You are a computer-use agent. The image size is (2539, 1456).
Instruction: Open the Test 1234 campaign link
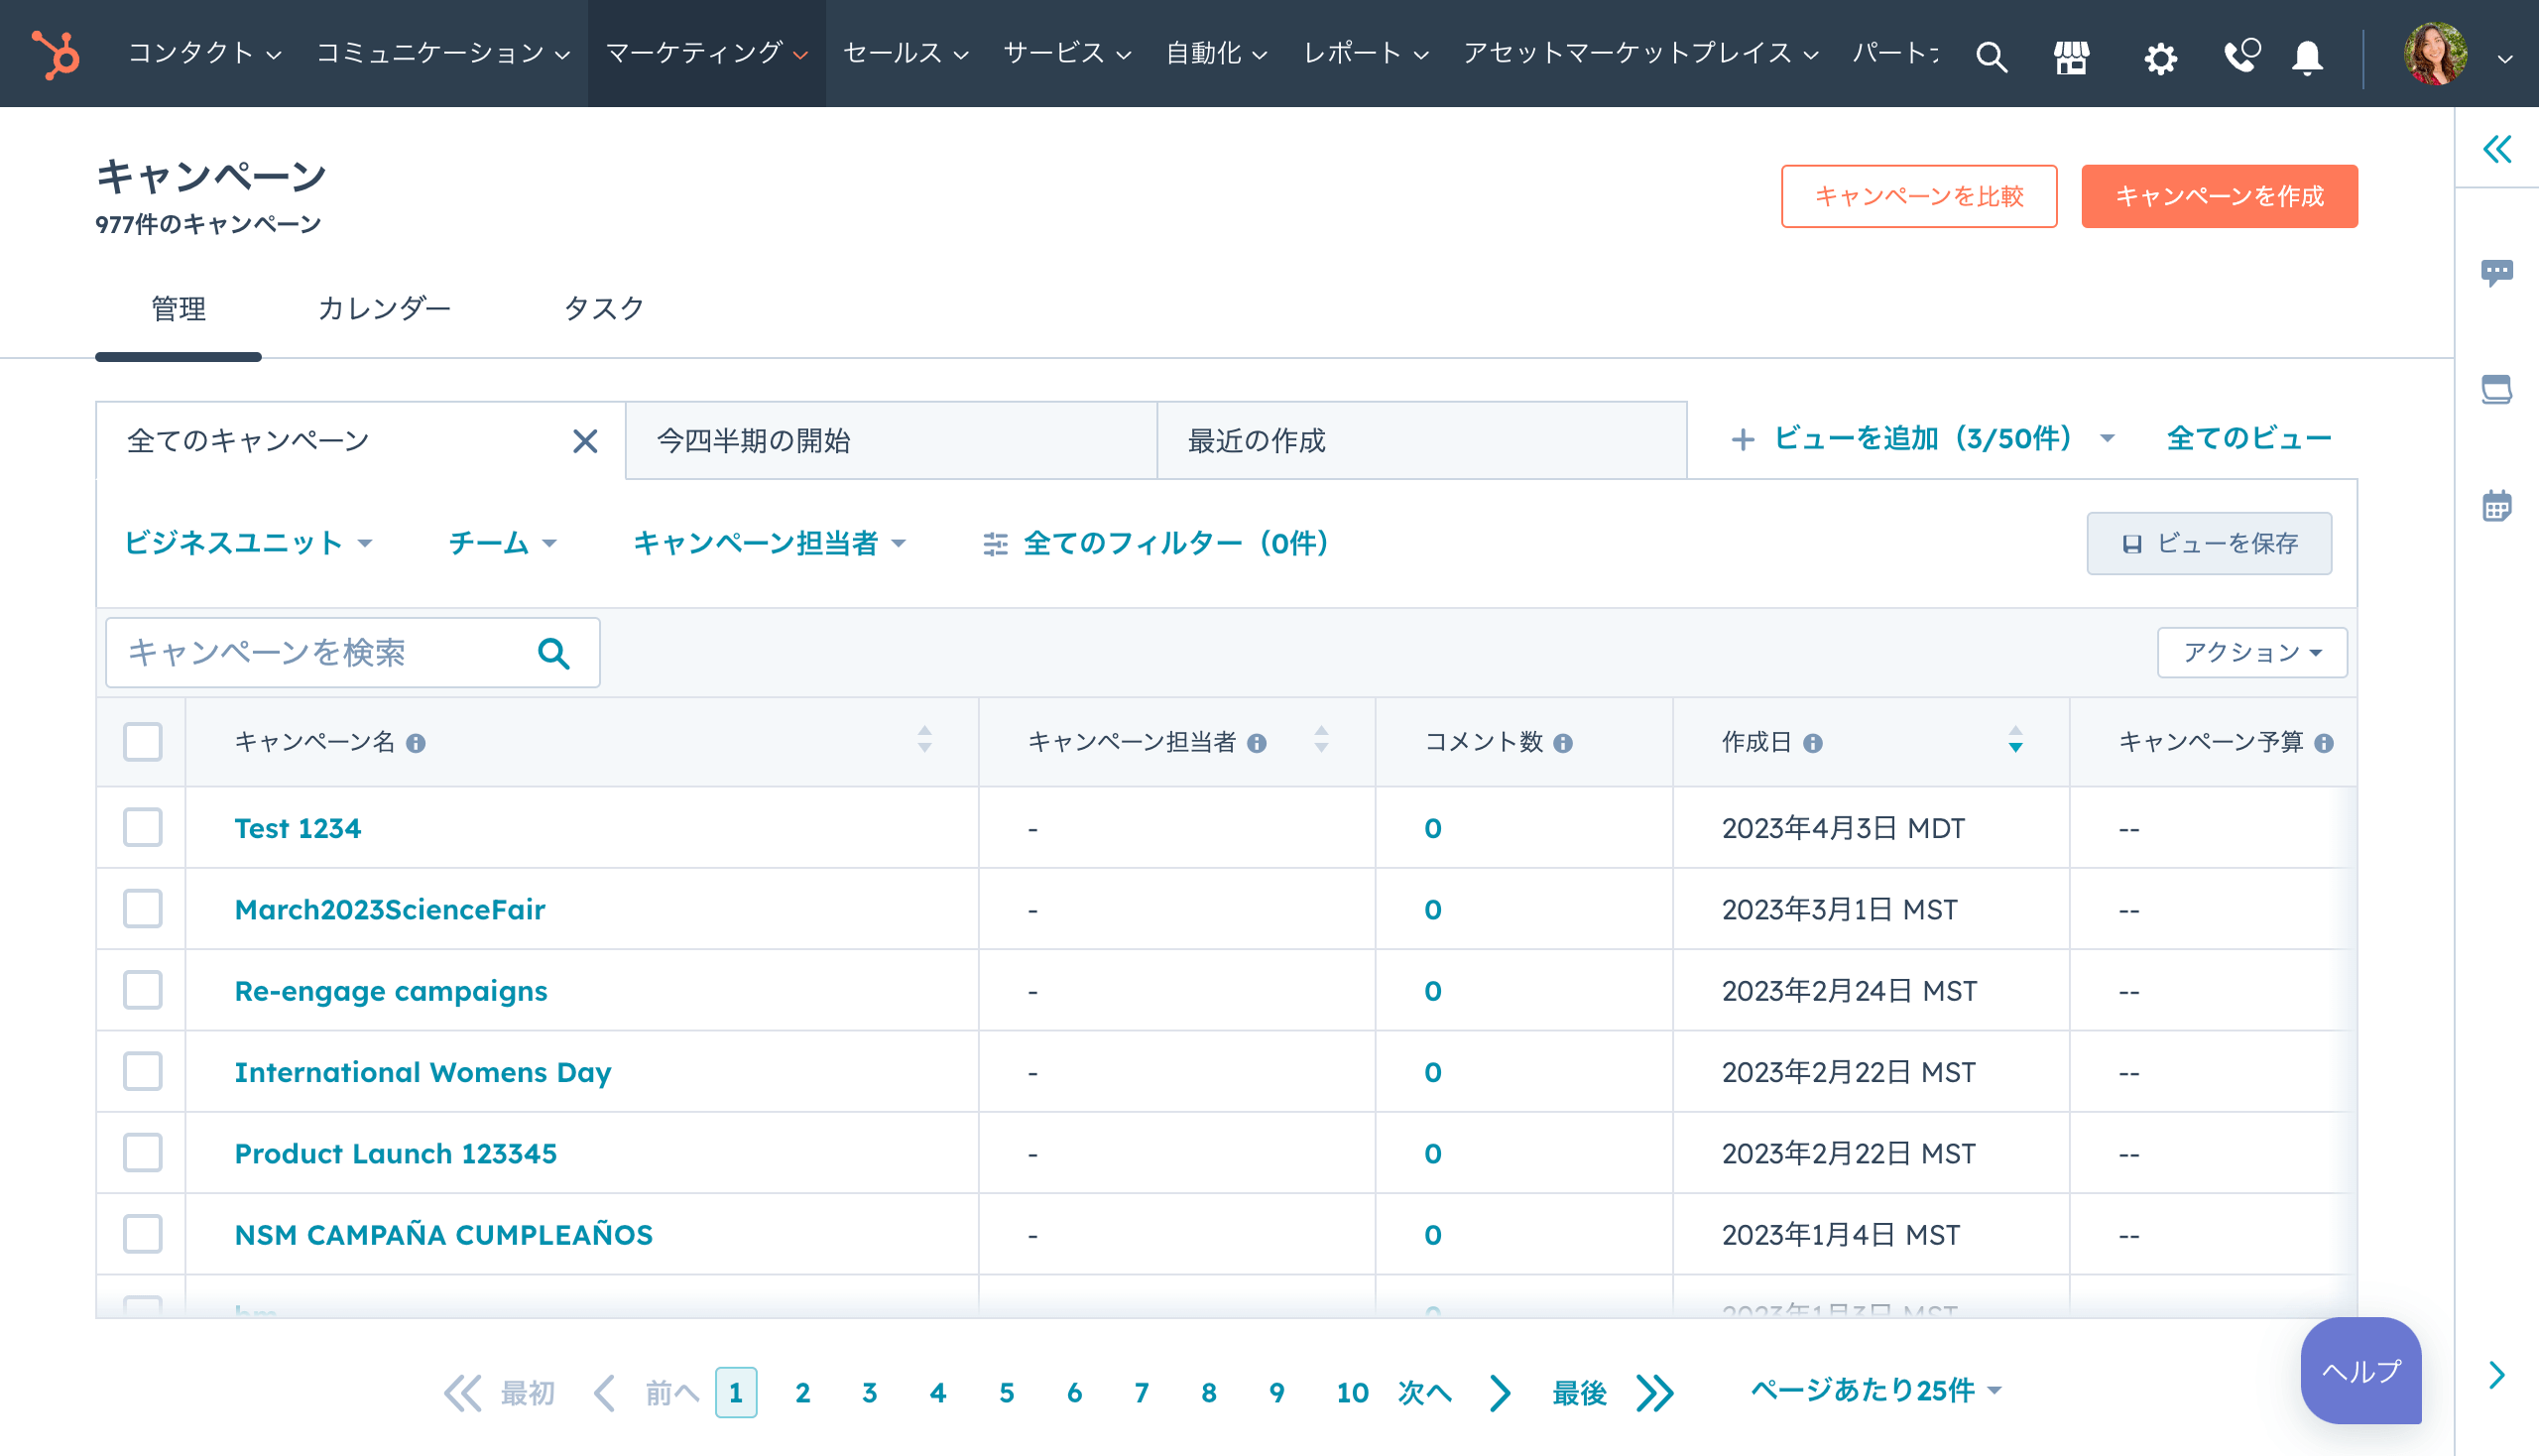coord(297,828)
